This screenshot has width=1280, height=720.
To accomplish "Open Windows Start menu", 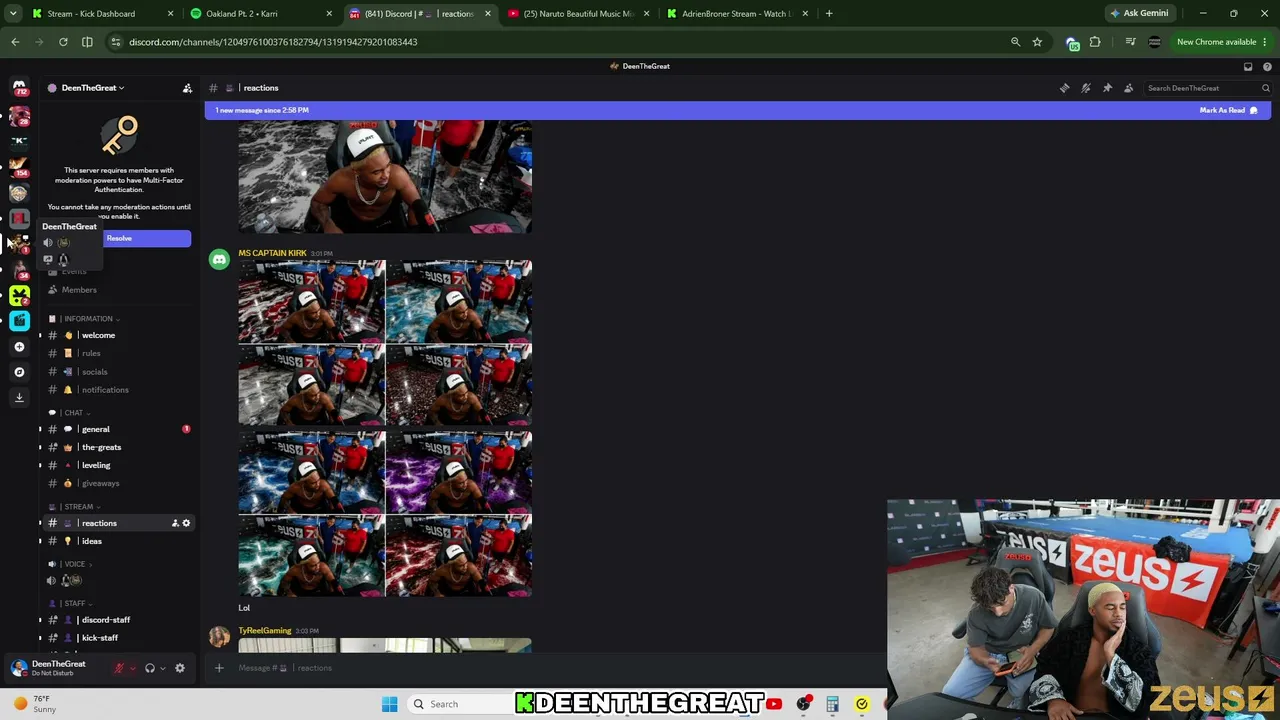I will coord(390,704).
